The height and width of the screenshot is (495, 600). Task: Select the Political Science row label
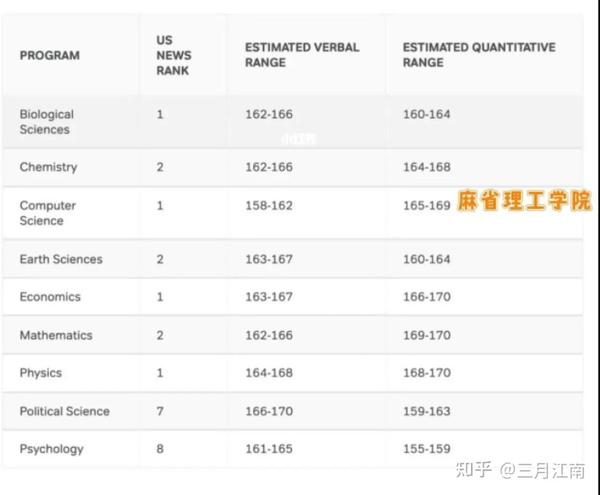pyautogui.click(x=64, y=411)
